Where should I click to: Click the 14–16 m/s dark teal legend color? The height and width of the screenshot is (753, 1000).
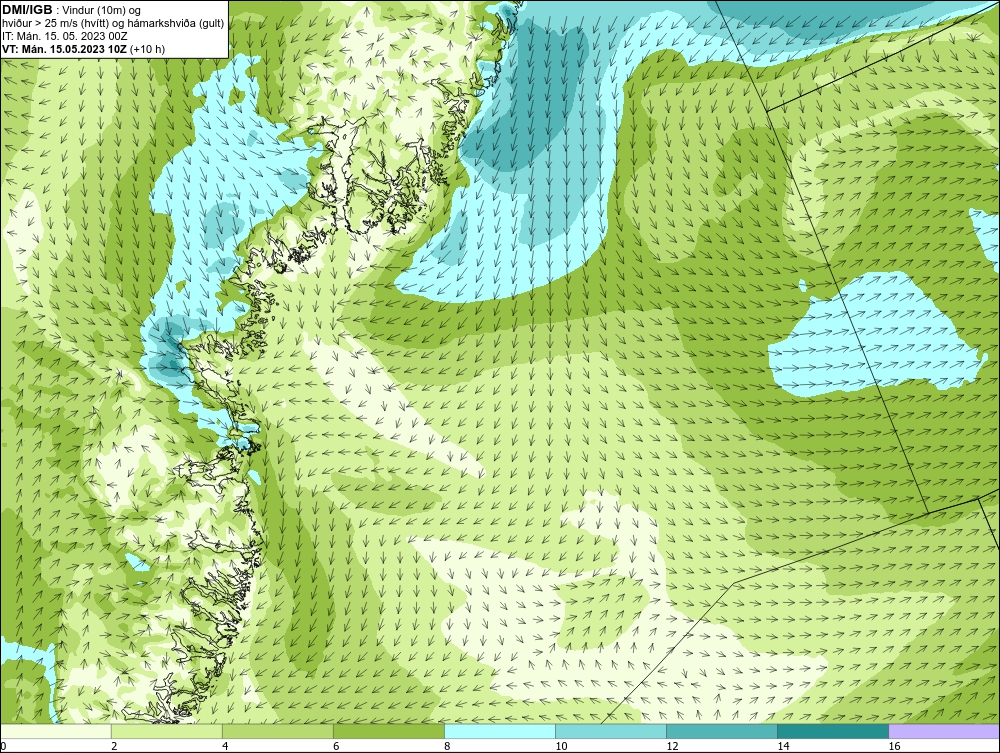pos(833,731)
